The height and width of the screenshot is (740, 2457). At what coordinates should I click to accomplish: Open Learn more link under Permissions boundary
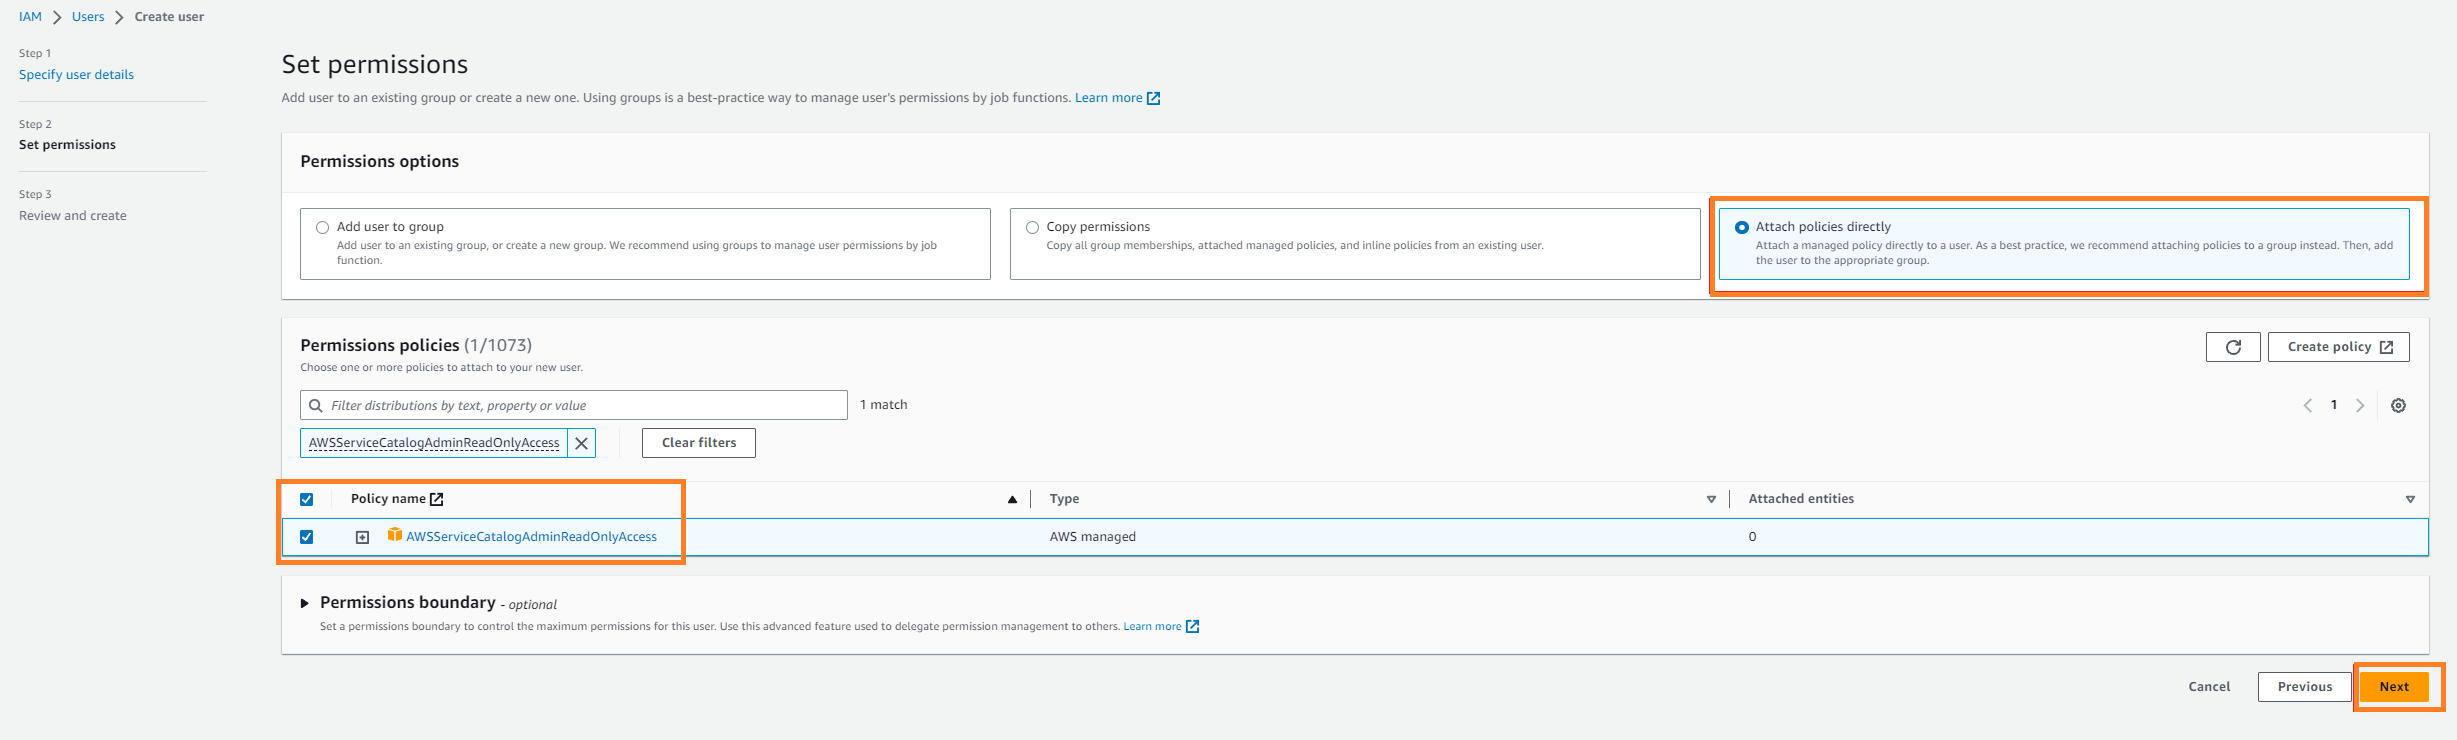click(1152, 627)
